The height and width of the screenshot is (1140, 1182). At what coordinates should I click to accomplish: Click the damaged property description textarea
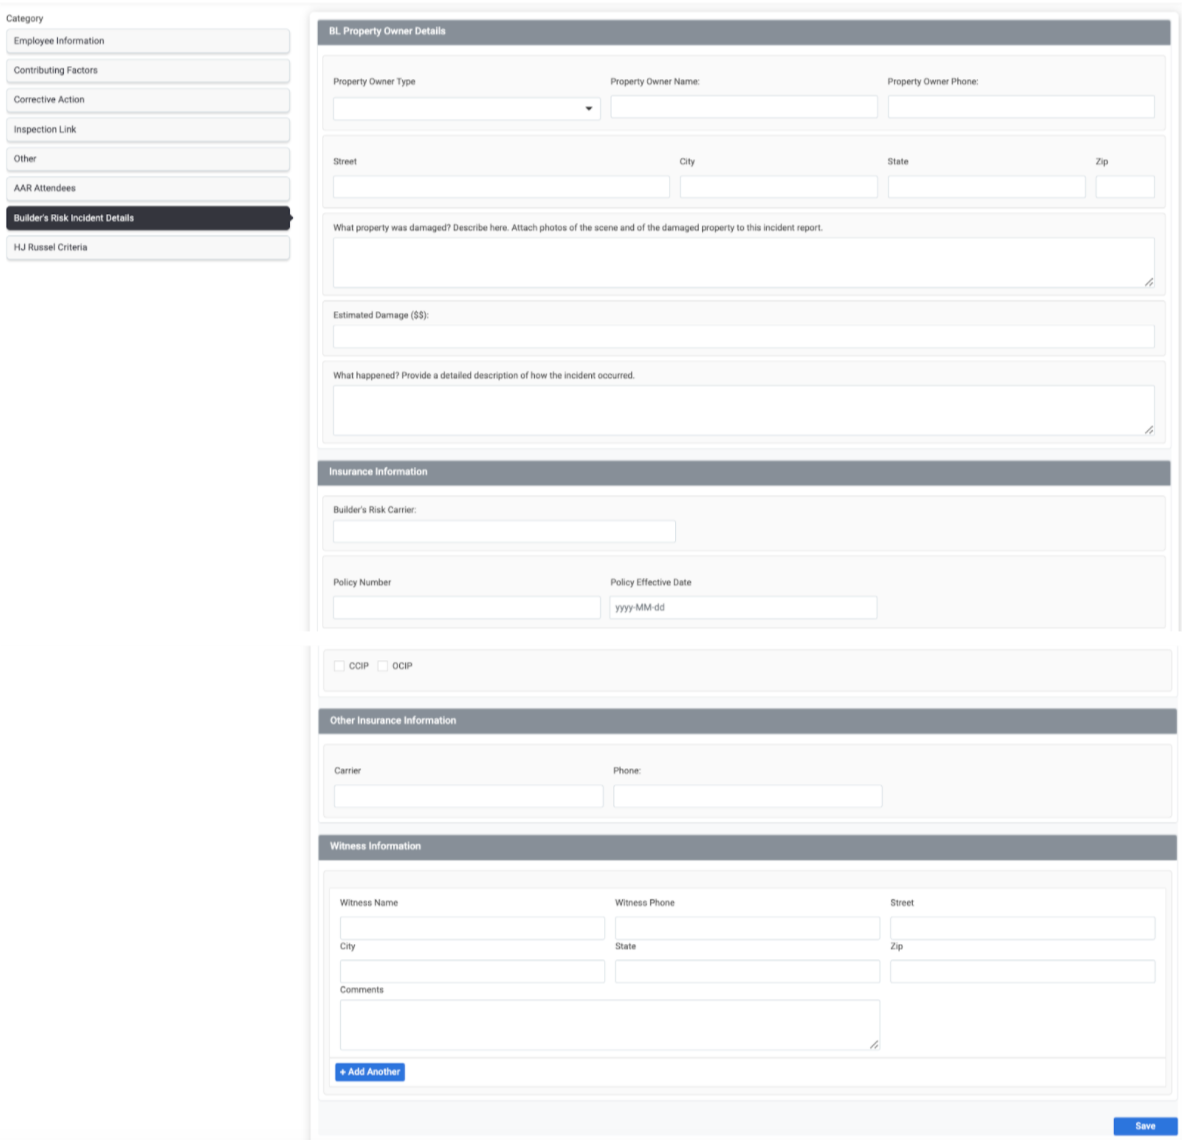click(744, 262)
